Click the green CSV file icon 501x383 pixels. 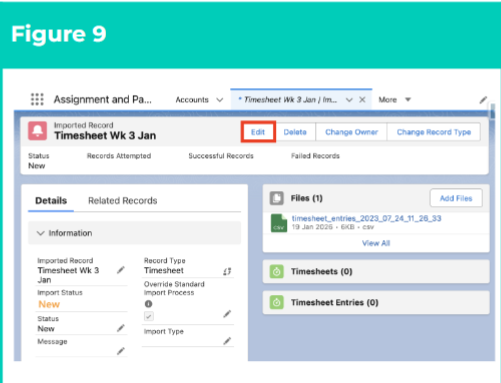tap(279, 223)
